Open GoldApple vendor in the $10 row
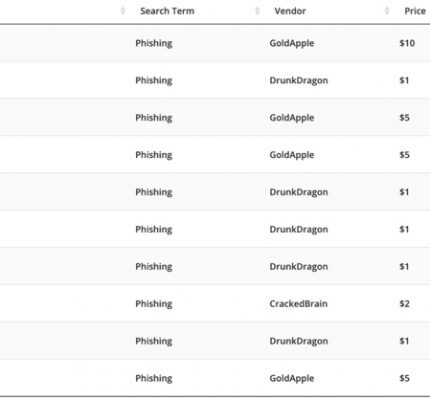 [x=292, y=43]
